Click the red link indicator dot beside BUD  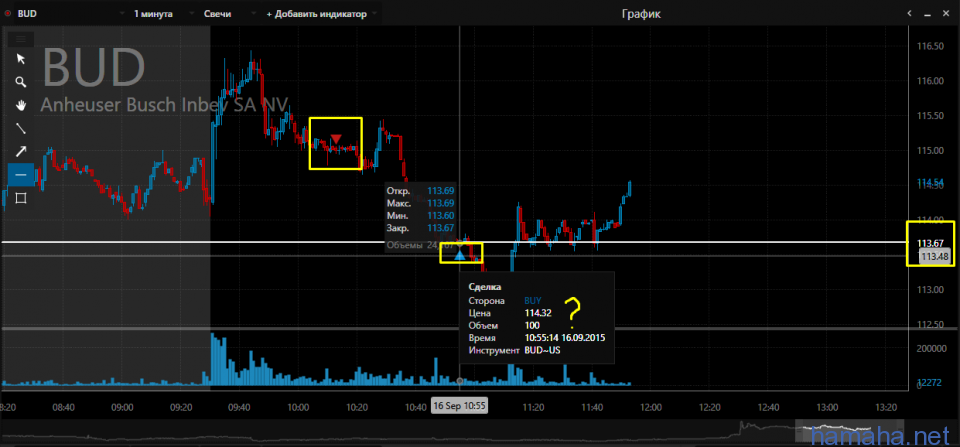[x=8, y=14]
